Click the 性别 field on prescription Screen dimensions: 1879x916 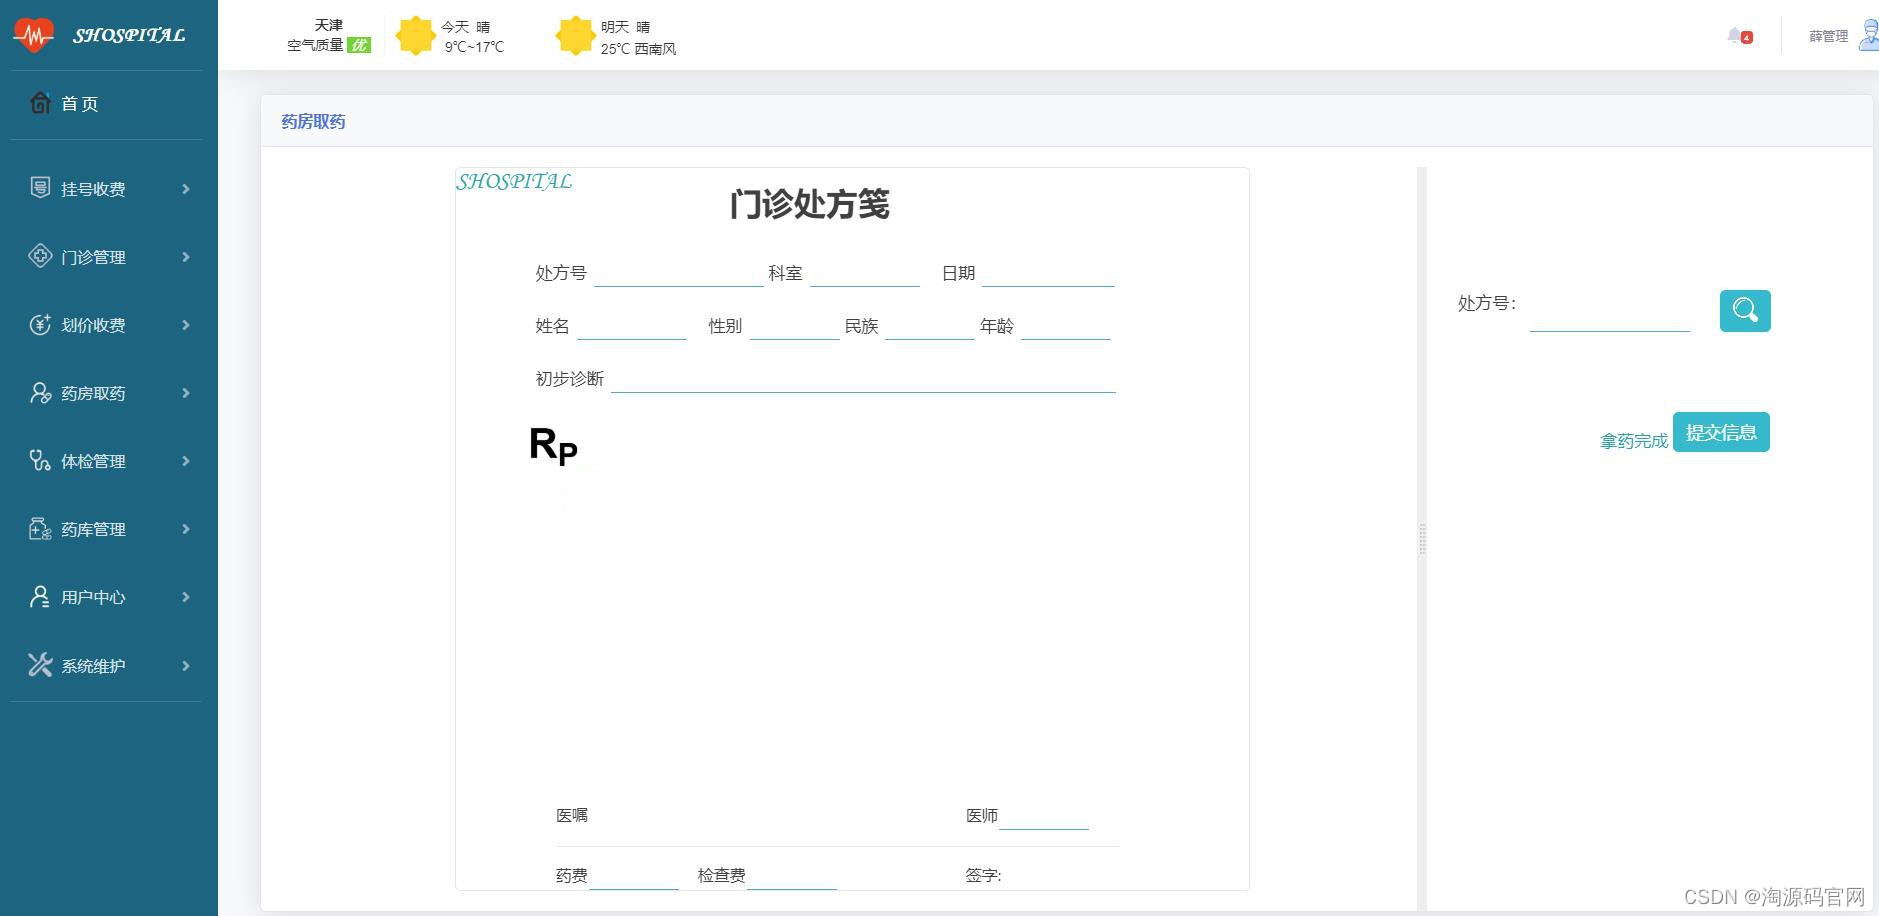[795, 326]
